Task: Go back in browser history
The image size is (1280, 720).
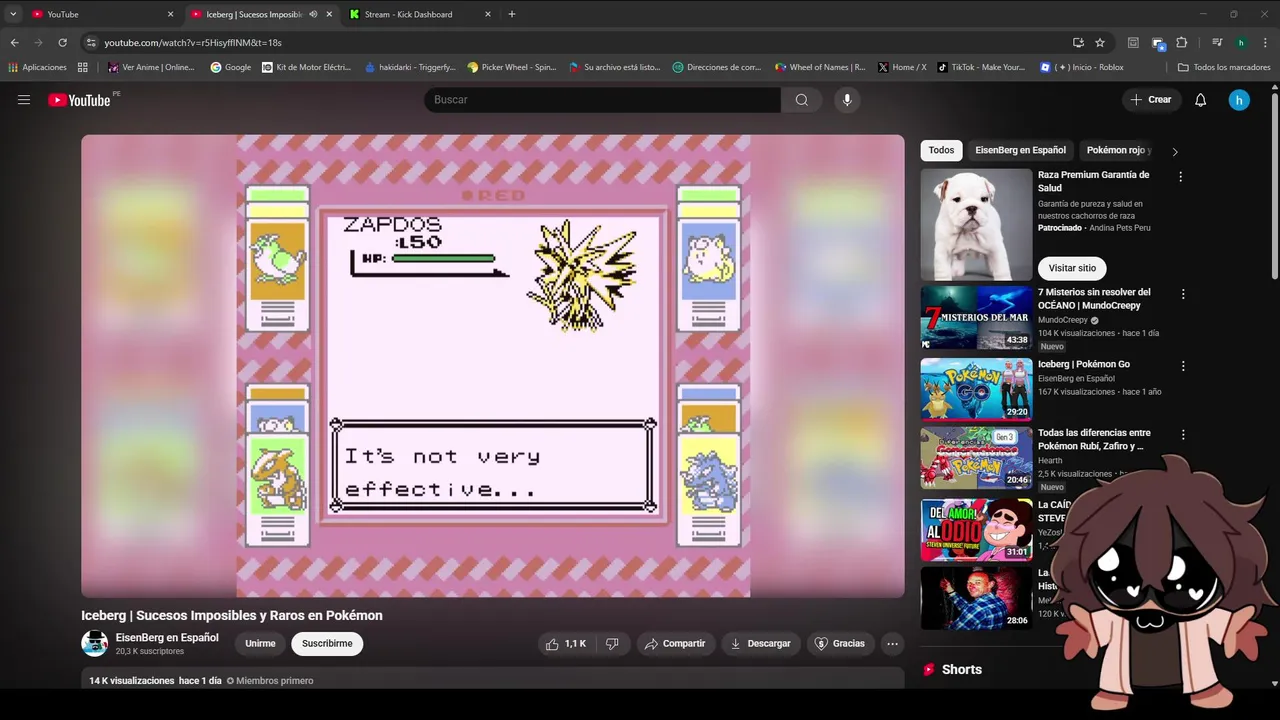Action: tap(14, 43)
